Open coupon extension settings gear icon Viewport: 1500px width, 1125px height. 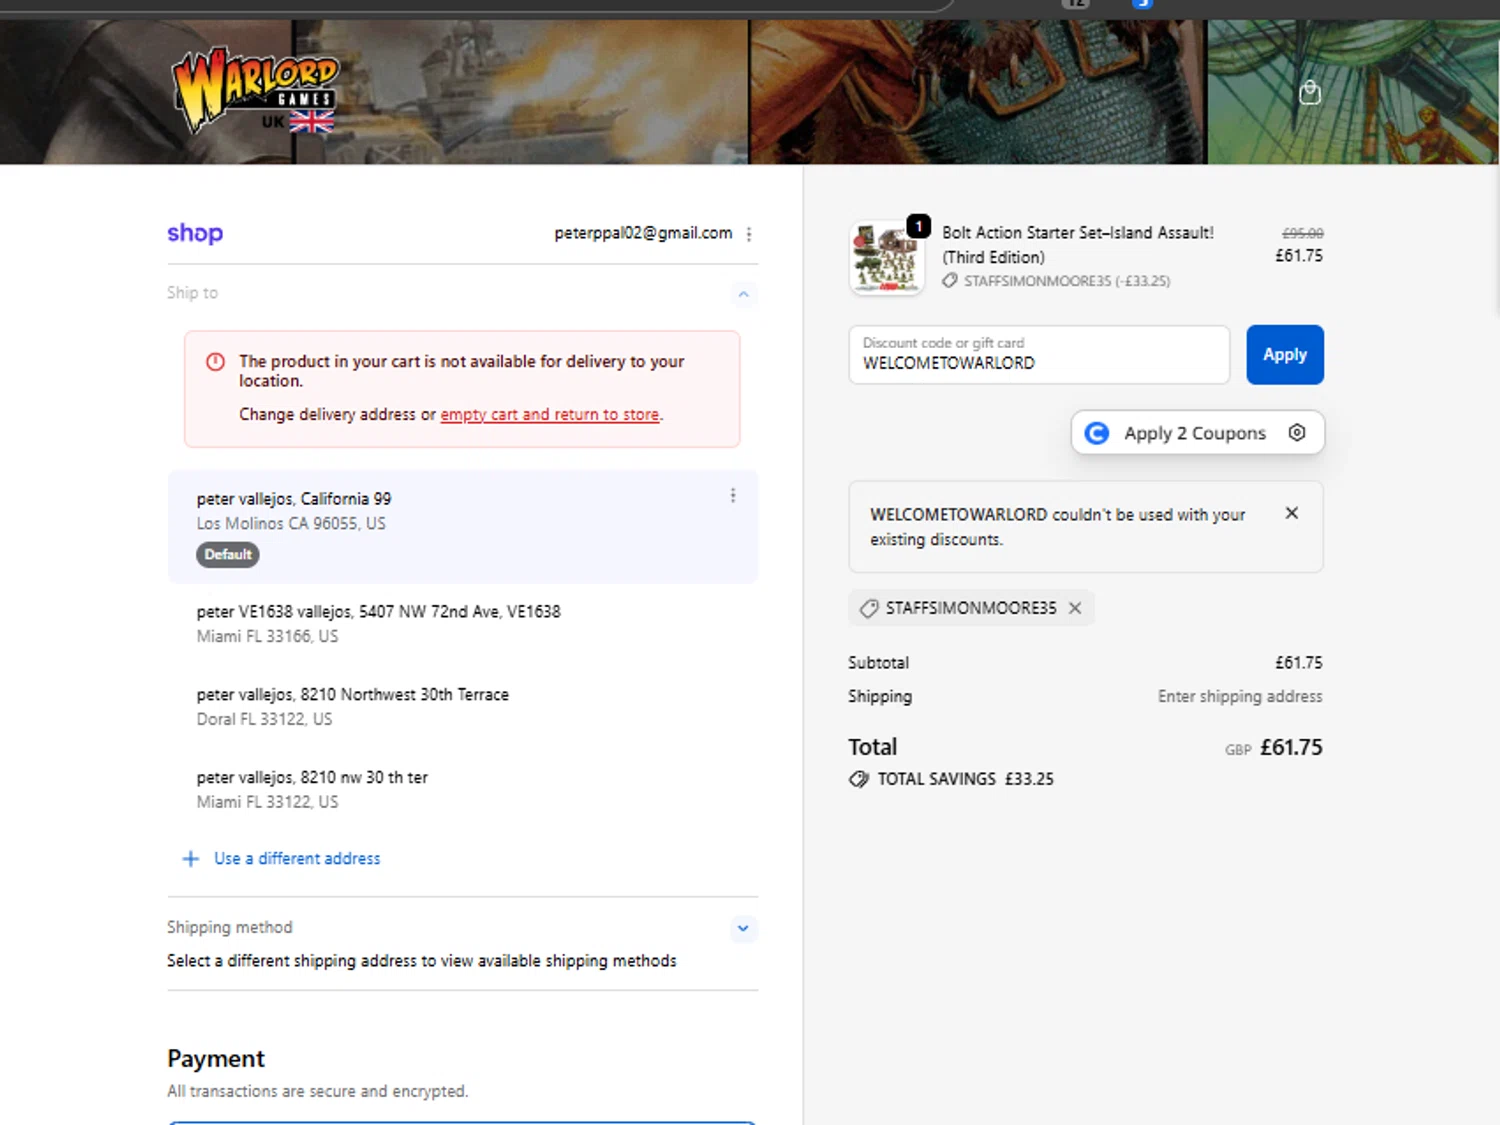pos(1297,433)
